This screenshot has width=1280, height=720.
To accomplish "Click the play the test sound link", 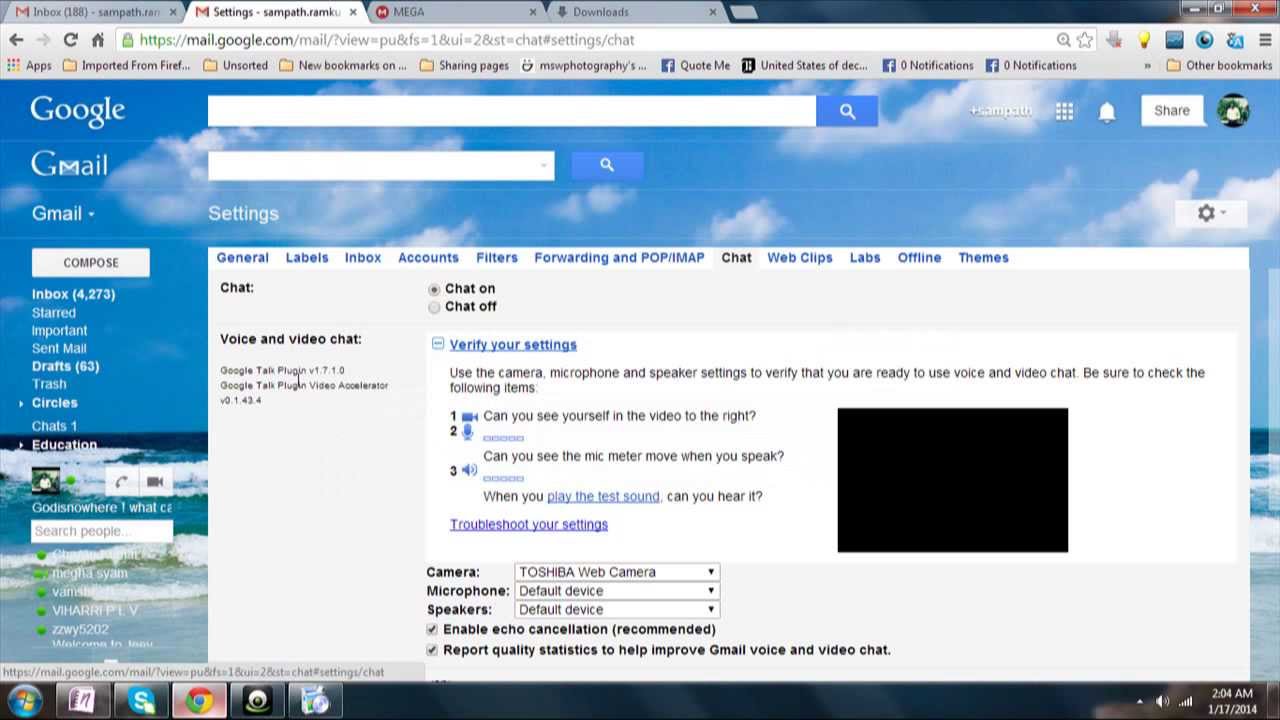I will click(603, 496).
